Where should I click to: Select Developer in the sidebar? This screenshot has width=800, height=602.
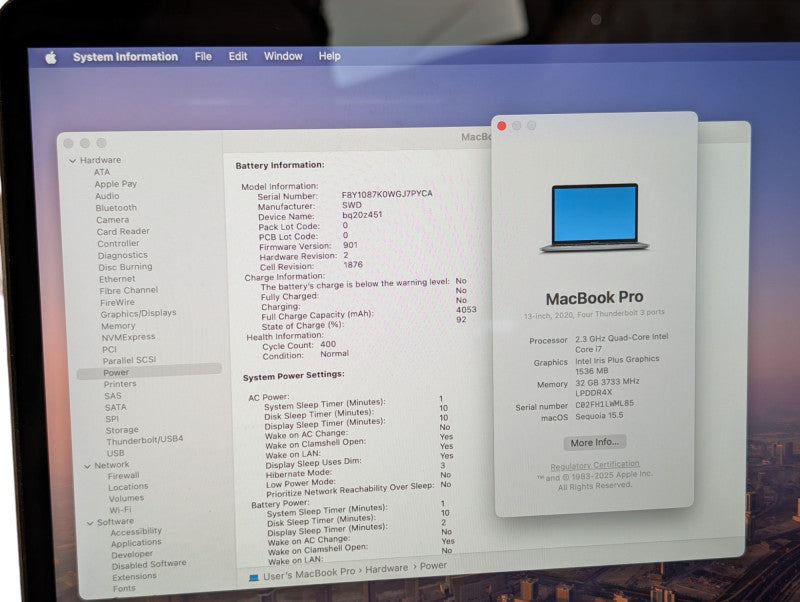pos(132,554)
